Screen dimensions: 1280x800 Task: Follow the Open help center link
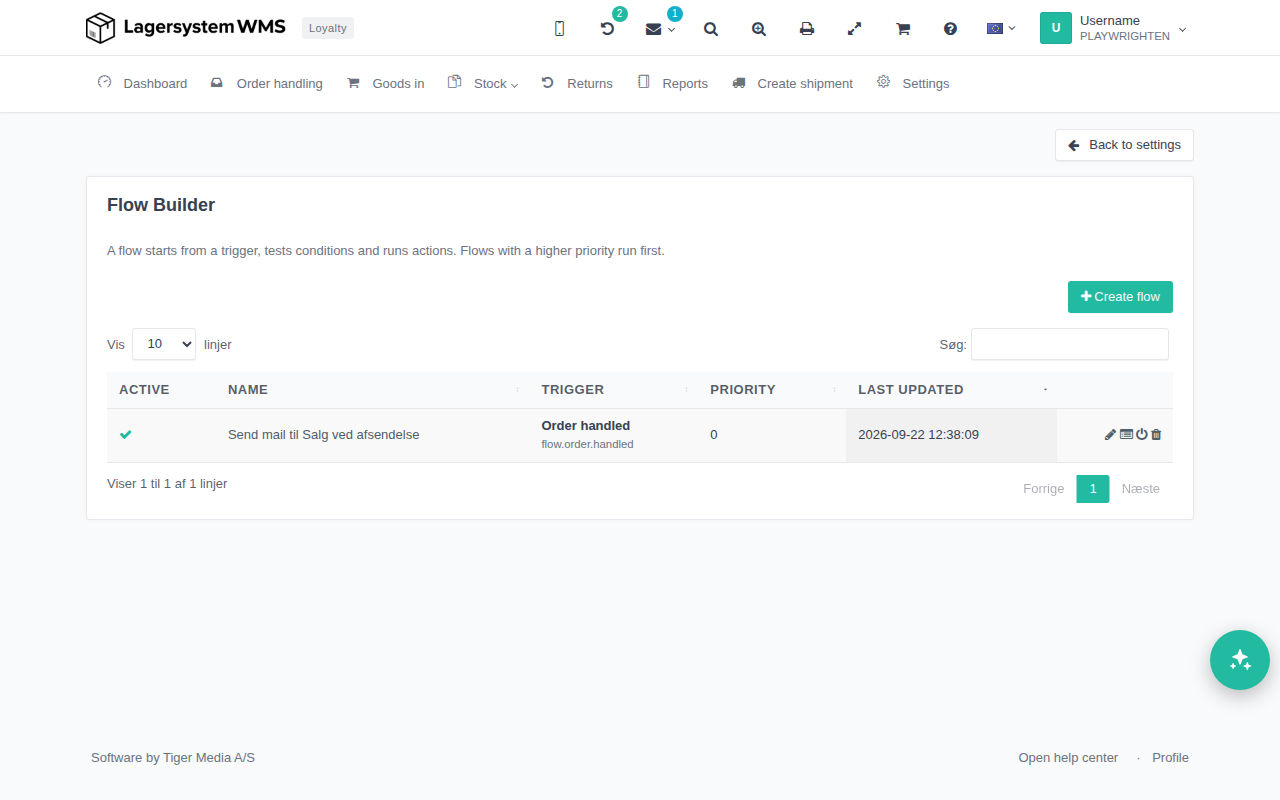click(1068, 758)
